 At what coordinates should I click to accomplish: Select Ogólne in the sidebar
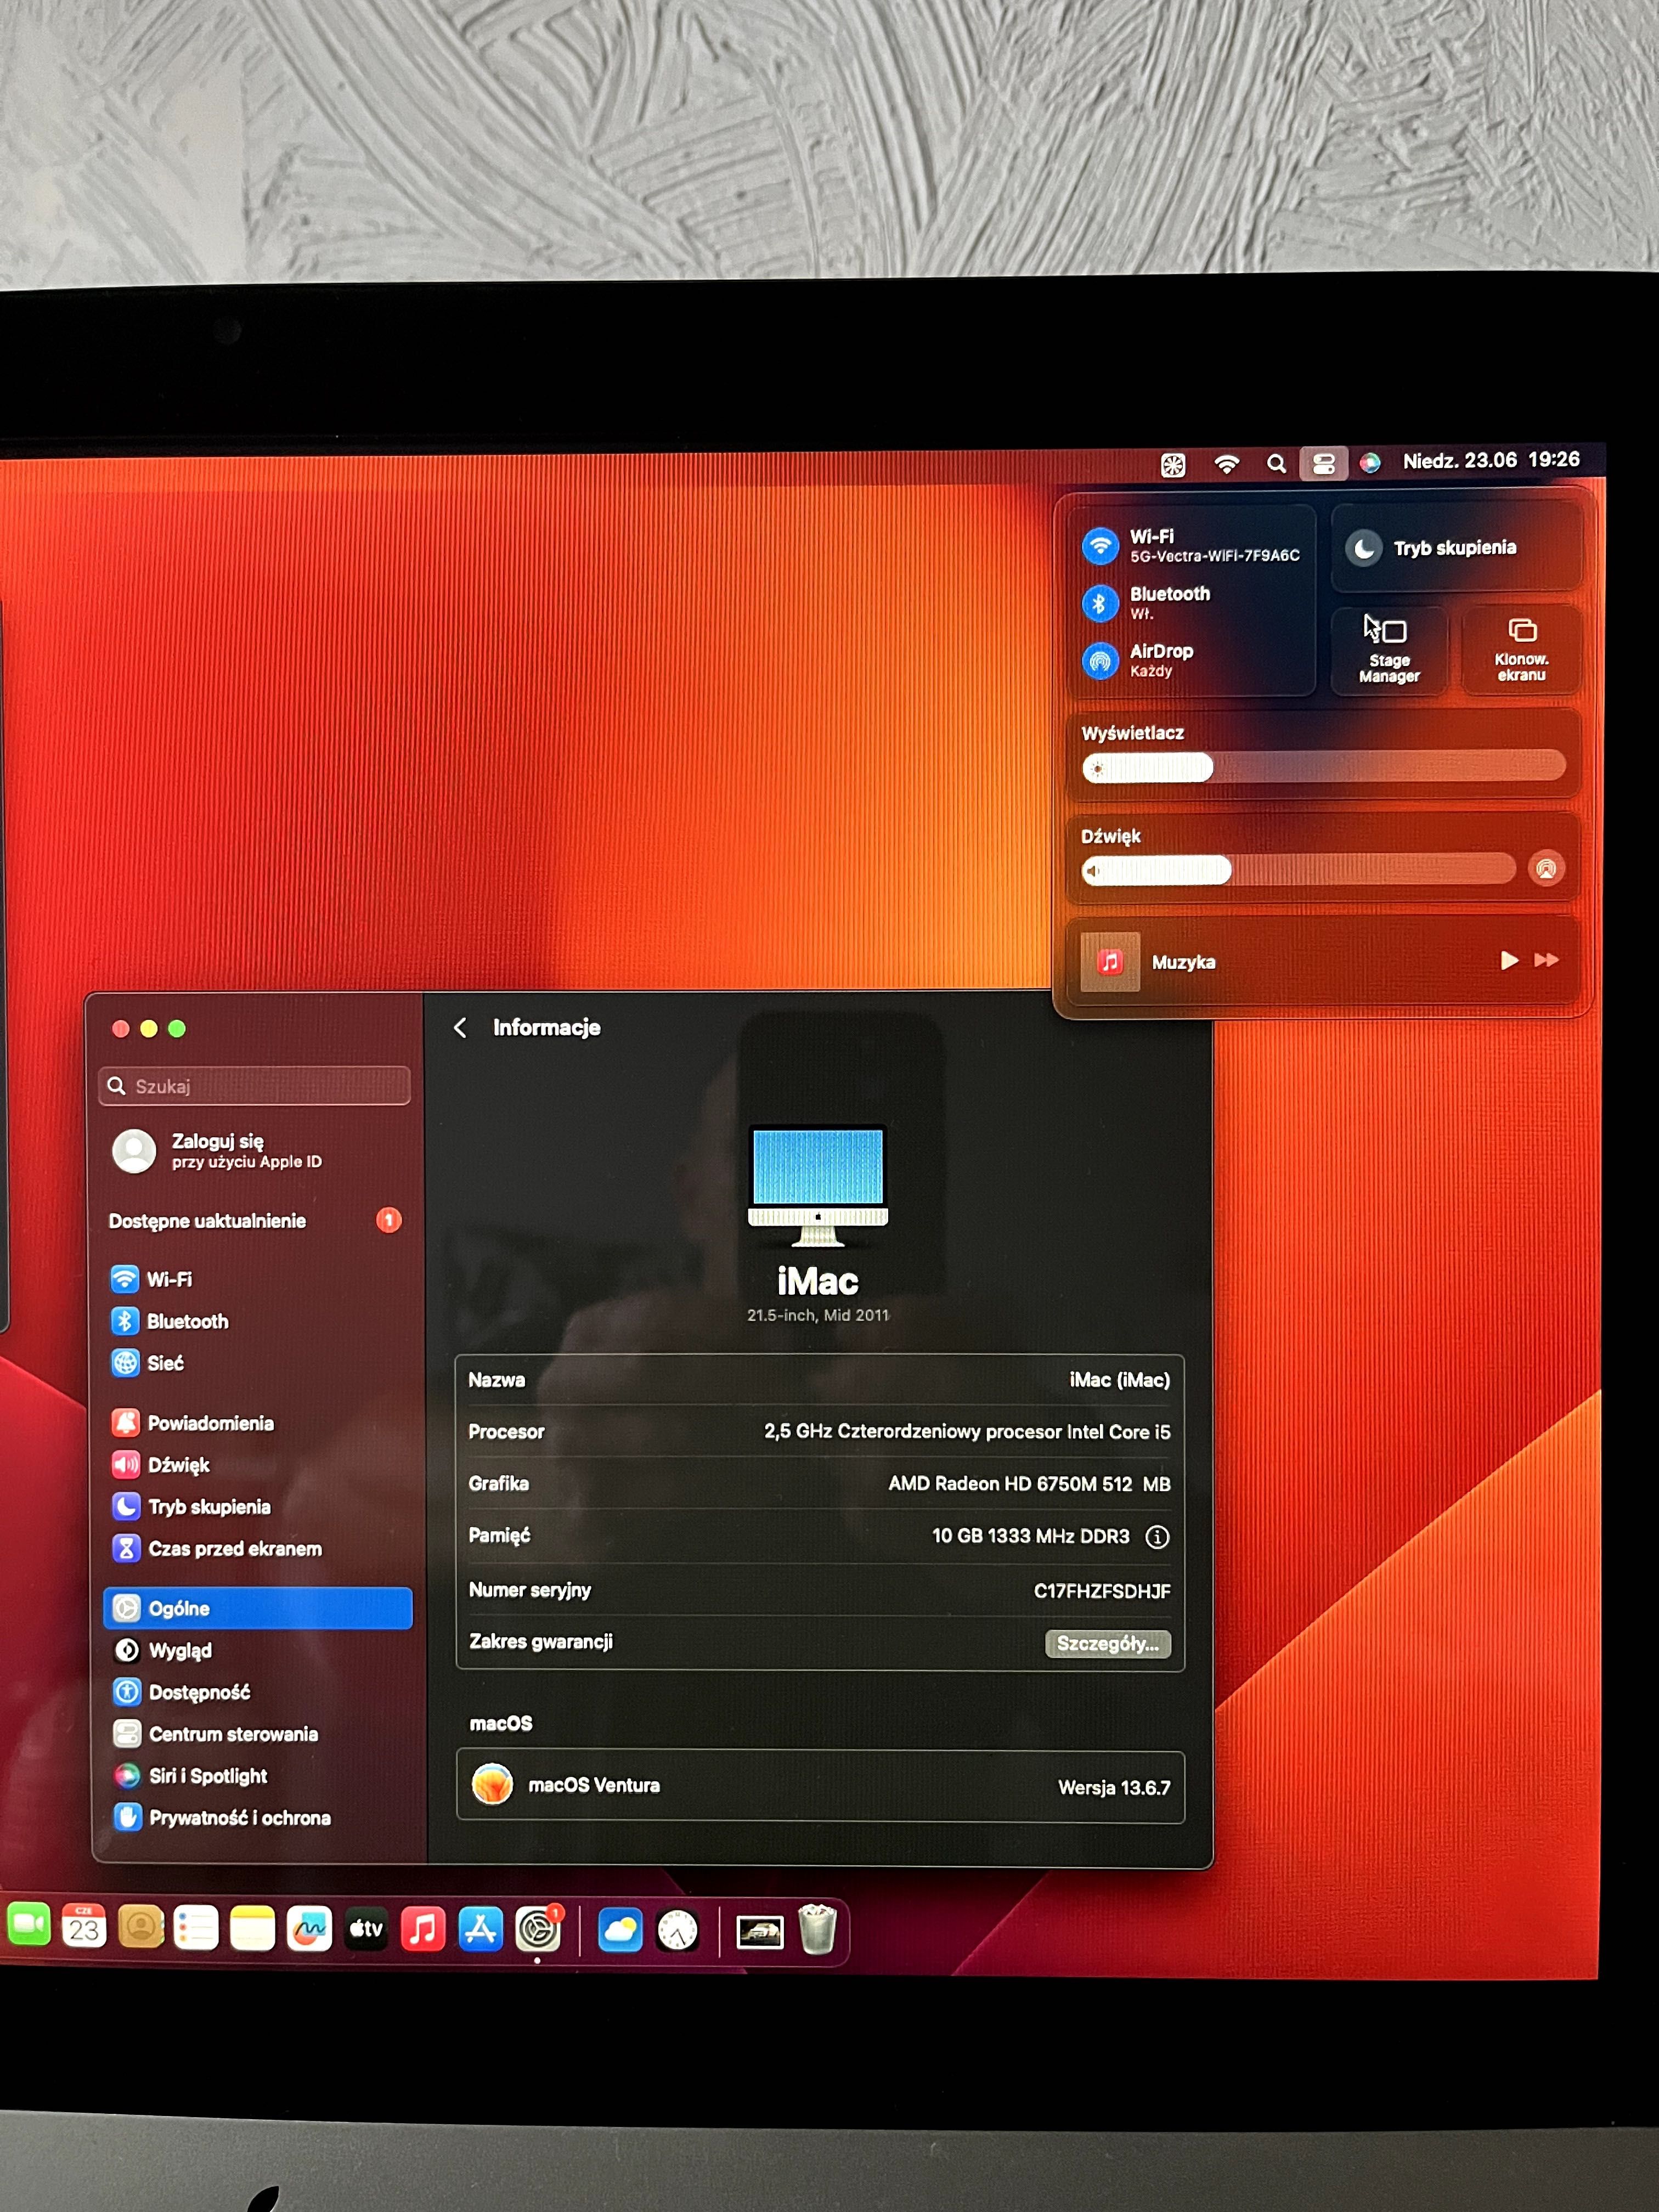pyautogui.click(x=258, y=1608)
